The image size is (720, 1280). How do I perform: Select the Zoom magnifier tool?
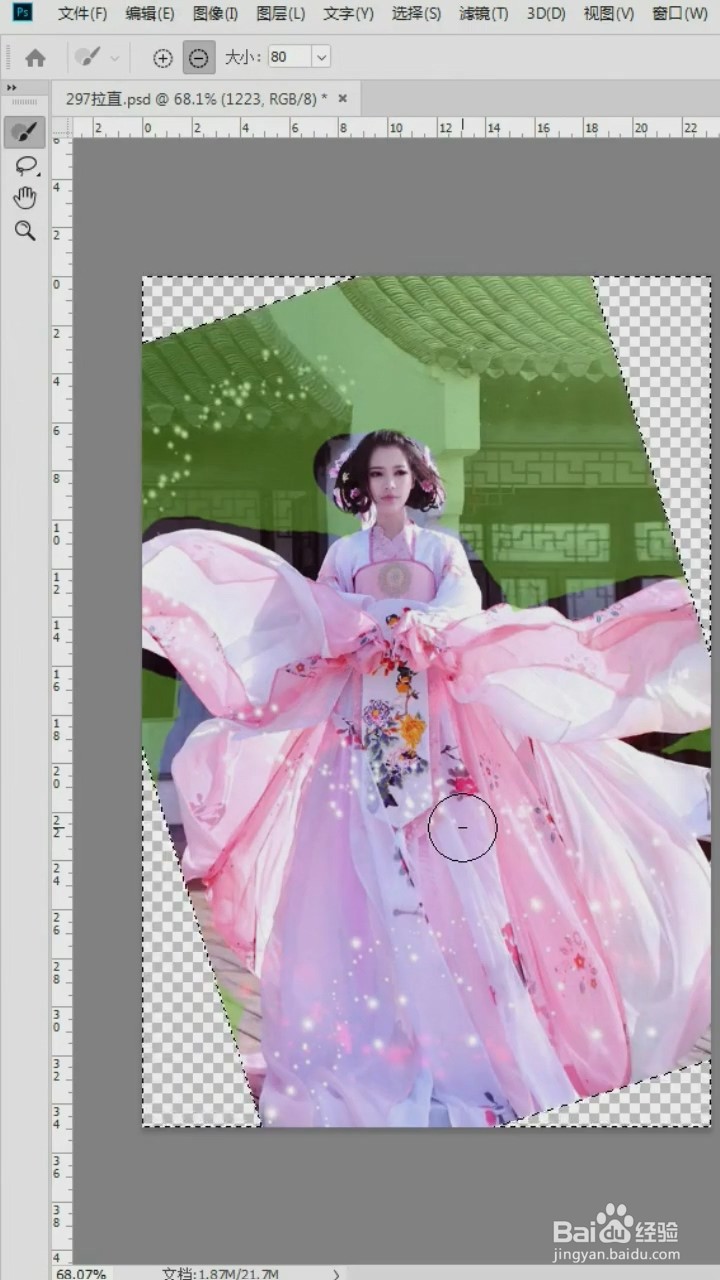pos(24,231)
